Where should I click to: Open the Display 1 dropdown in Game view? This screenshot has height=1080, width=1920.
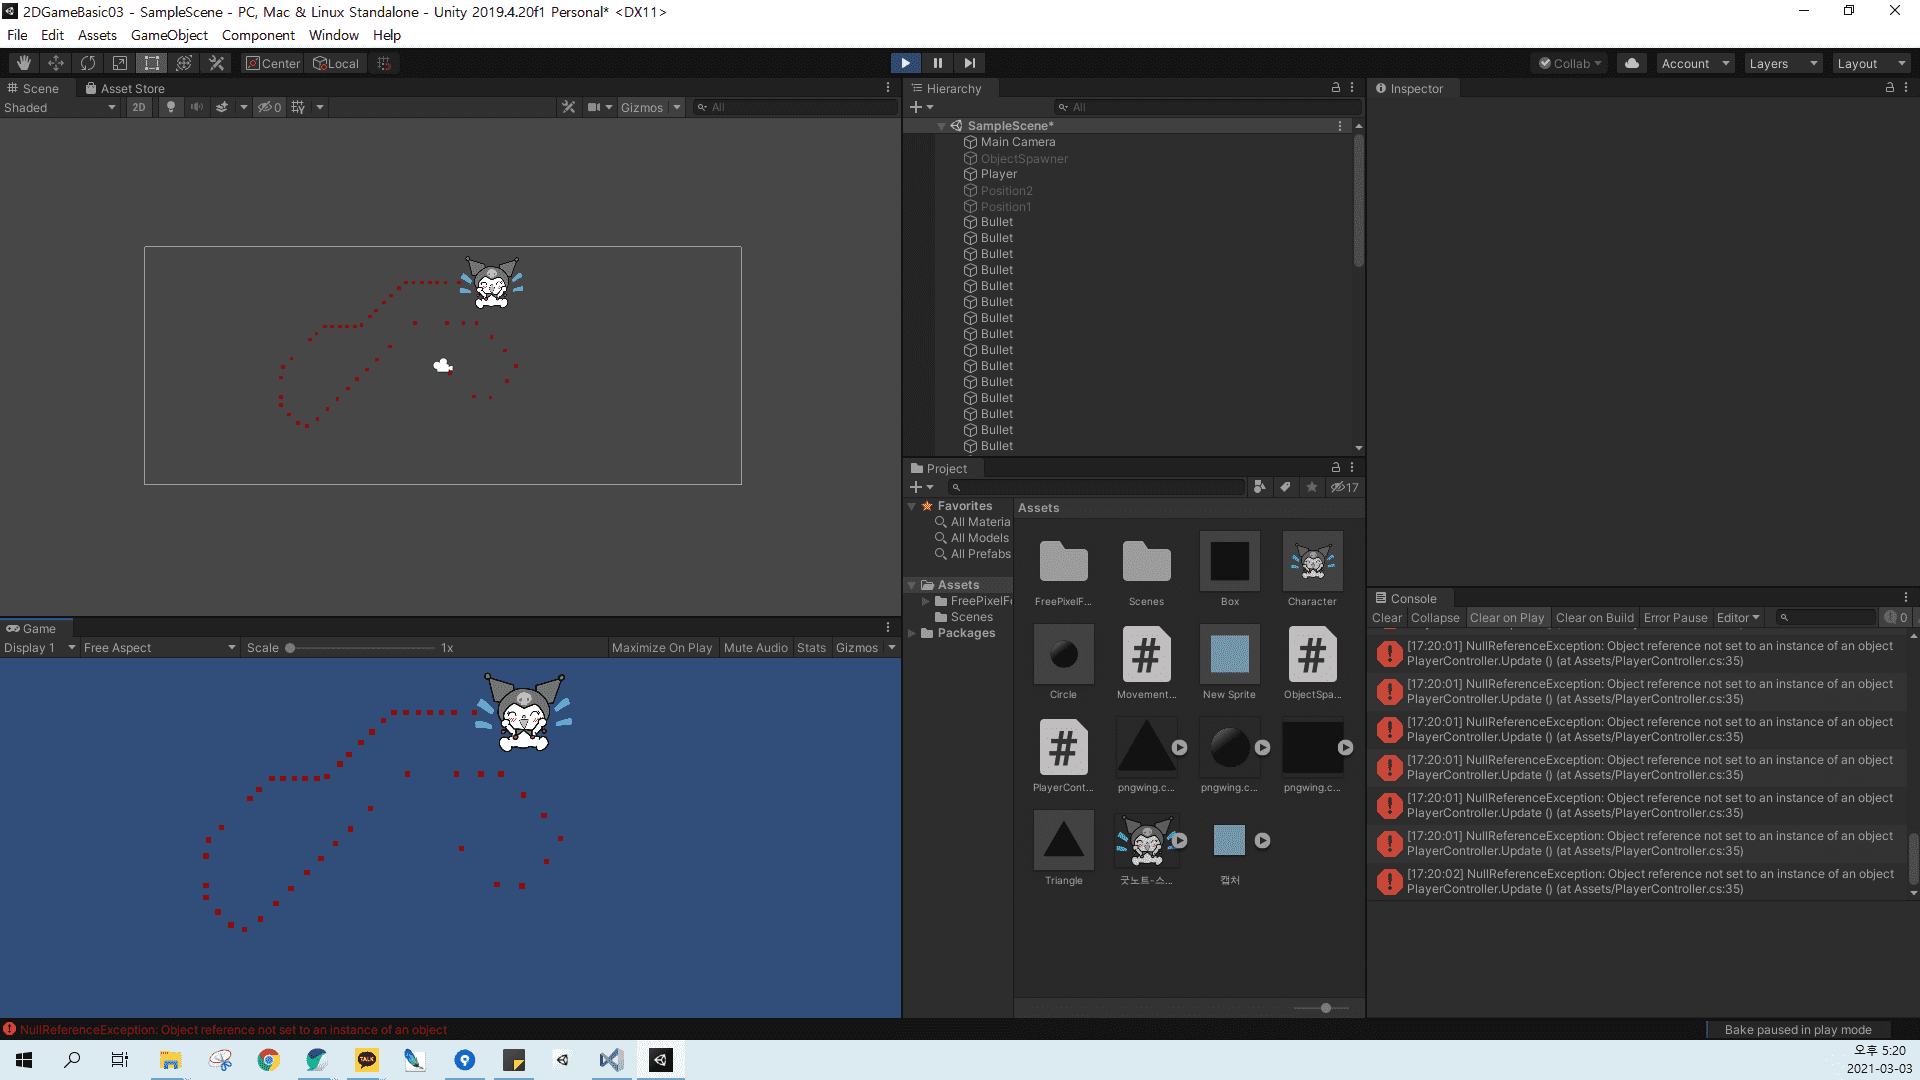tap(39, 647)
